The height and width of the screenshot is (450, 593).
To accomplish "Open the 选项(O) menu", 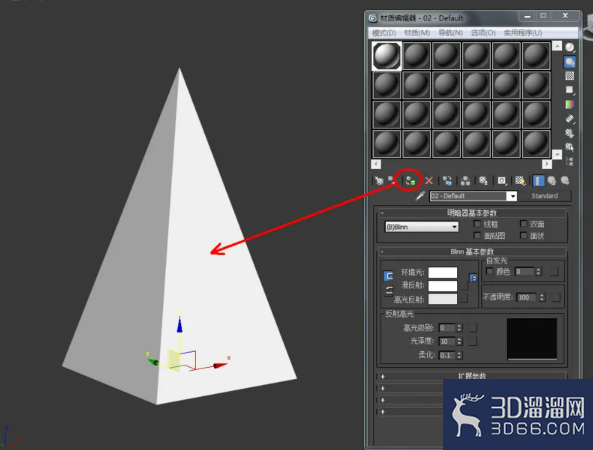I will click(x=483, y=33).
